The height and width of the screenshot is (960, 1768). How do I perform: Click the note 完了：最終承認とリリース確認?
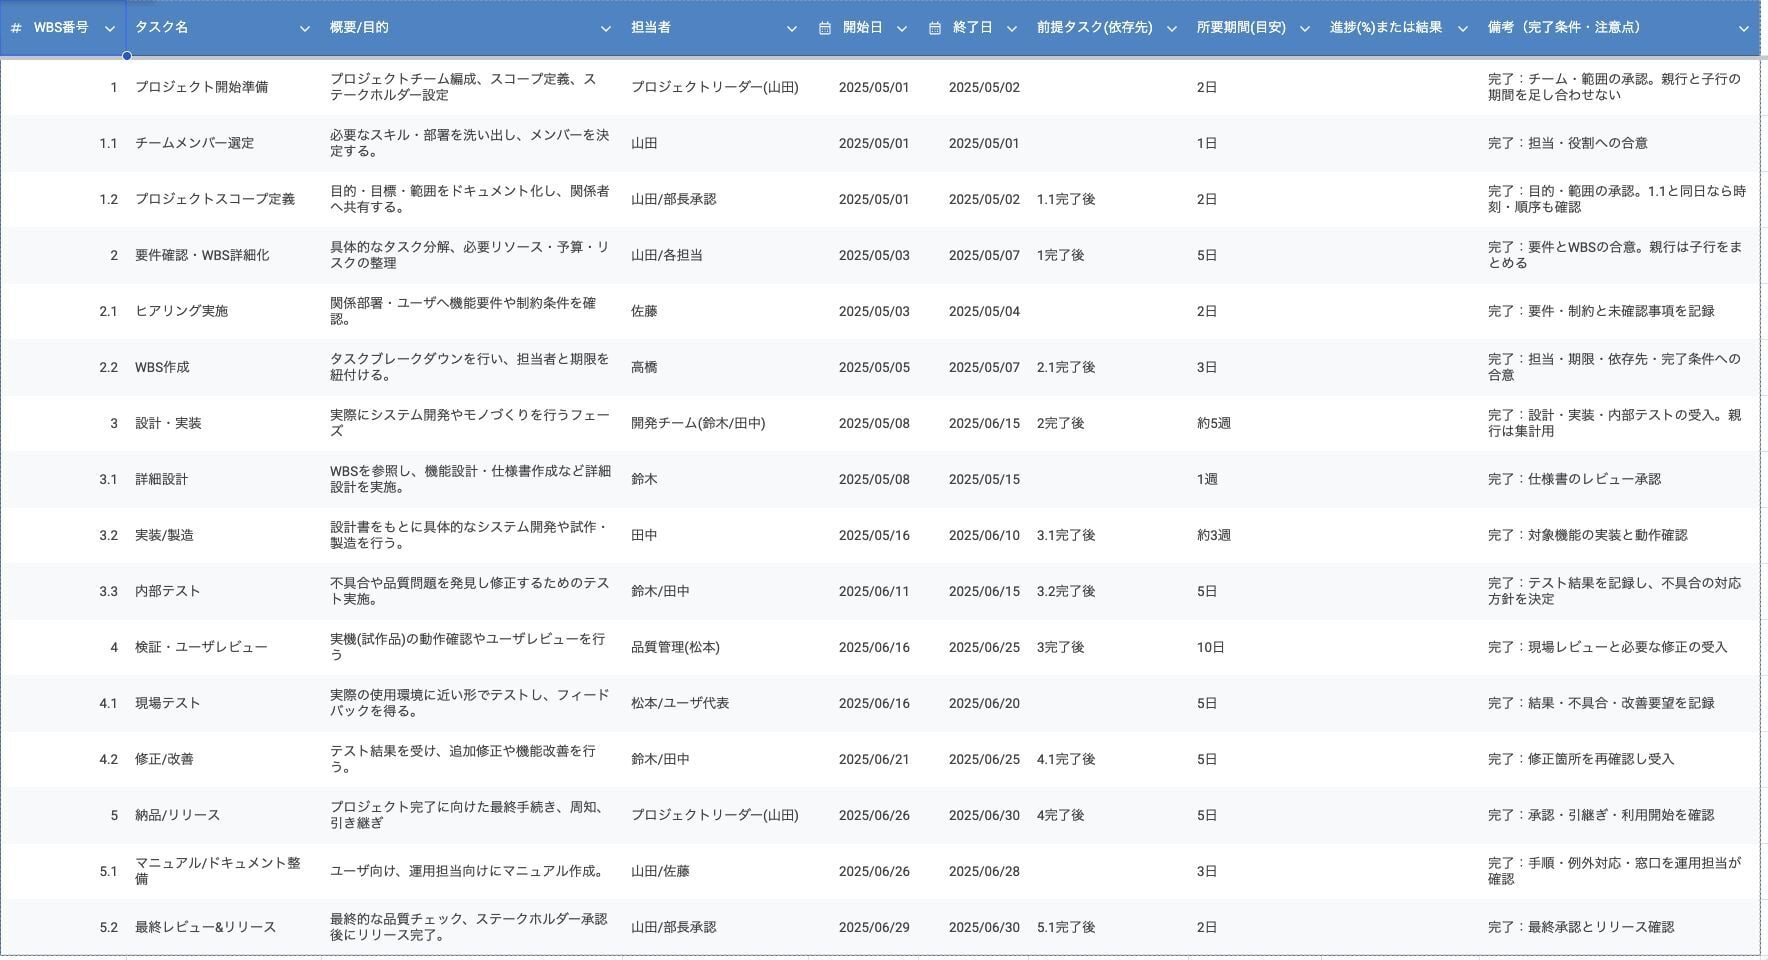[x=1580, y=927]
